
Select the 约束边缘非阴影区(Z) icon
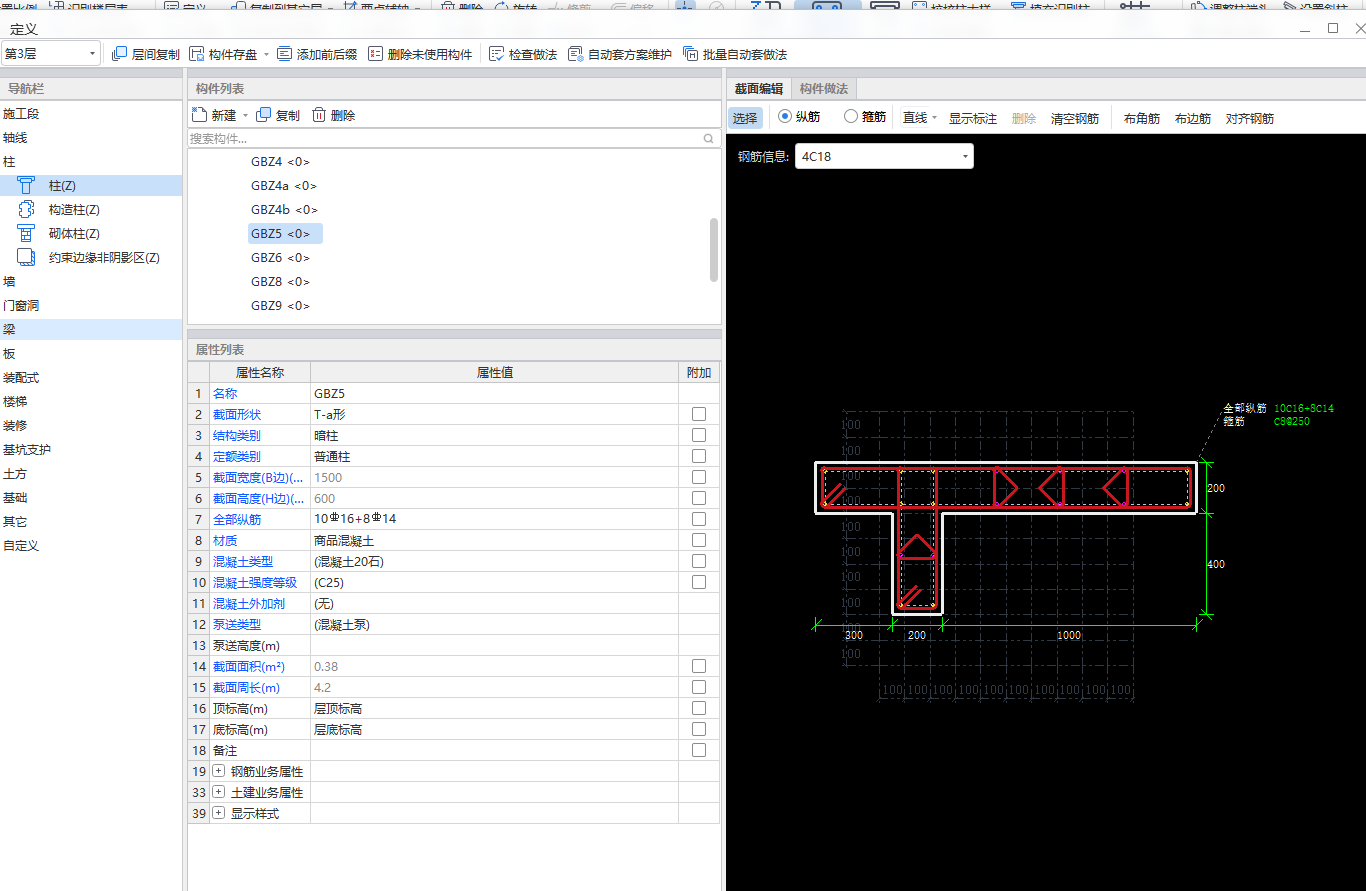tap(28, 258)
